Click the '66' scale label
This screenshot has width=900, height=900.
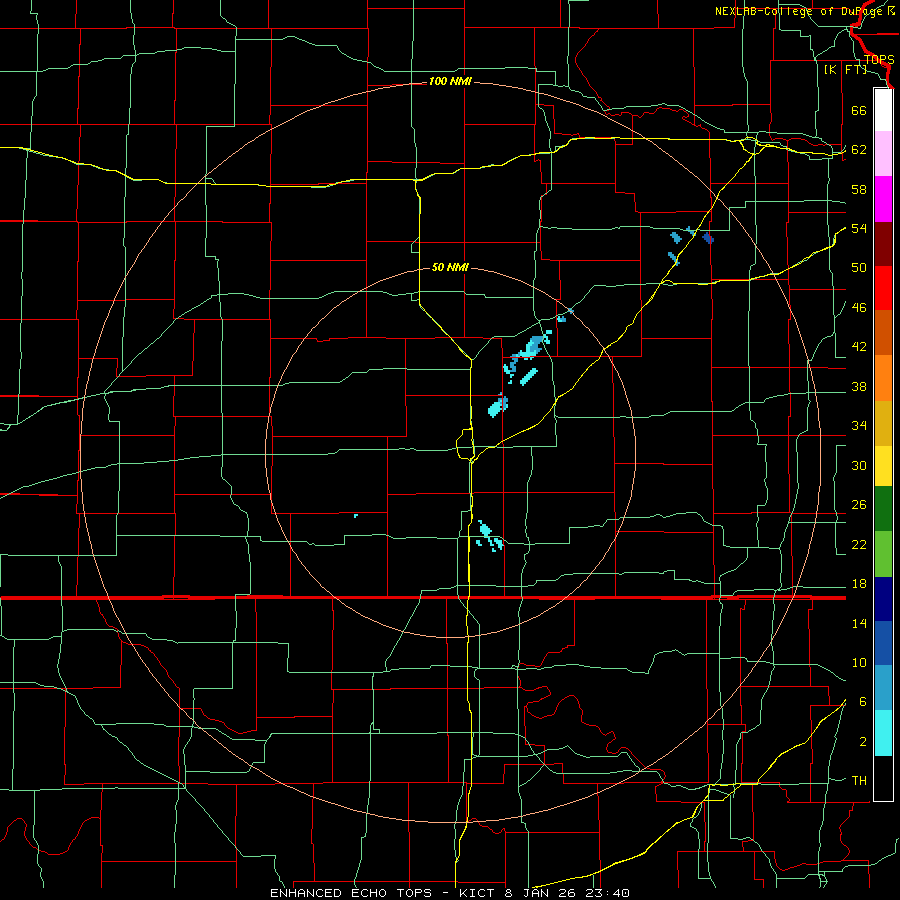[x=859, y=111]
